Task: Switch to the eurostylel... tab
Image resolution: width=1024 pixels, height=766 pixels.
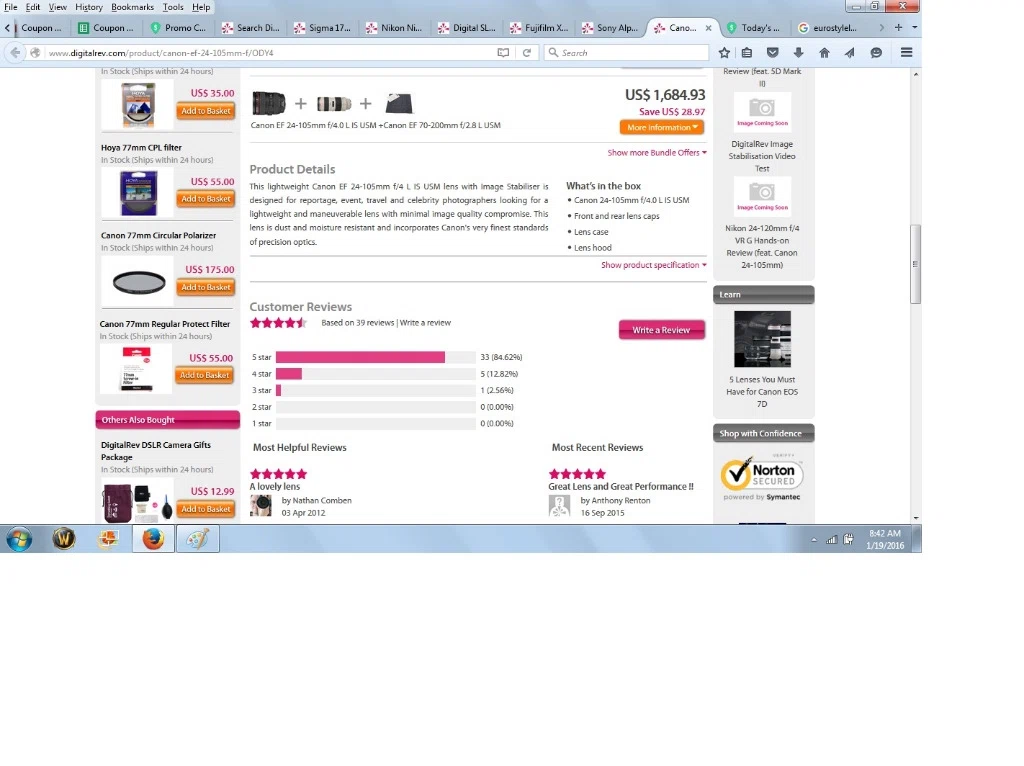Action: click(827, 28)
